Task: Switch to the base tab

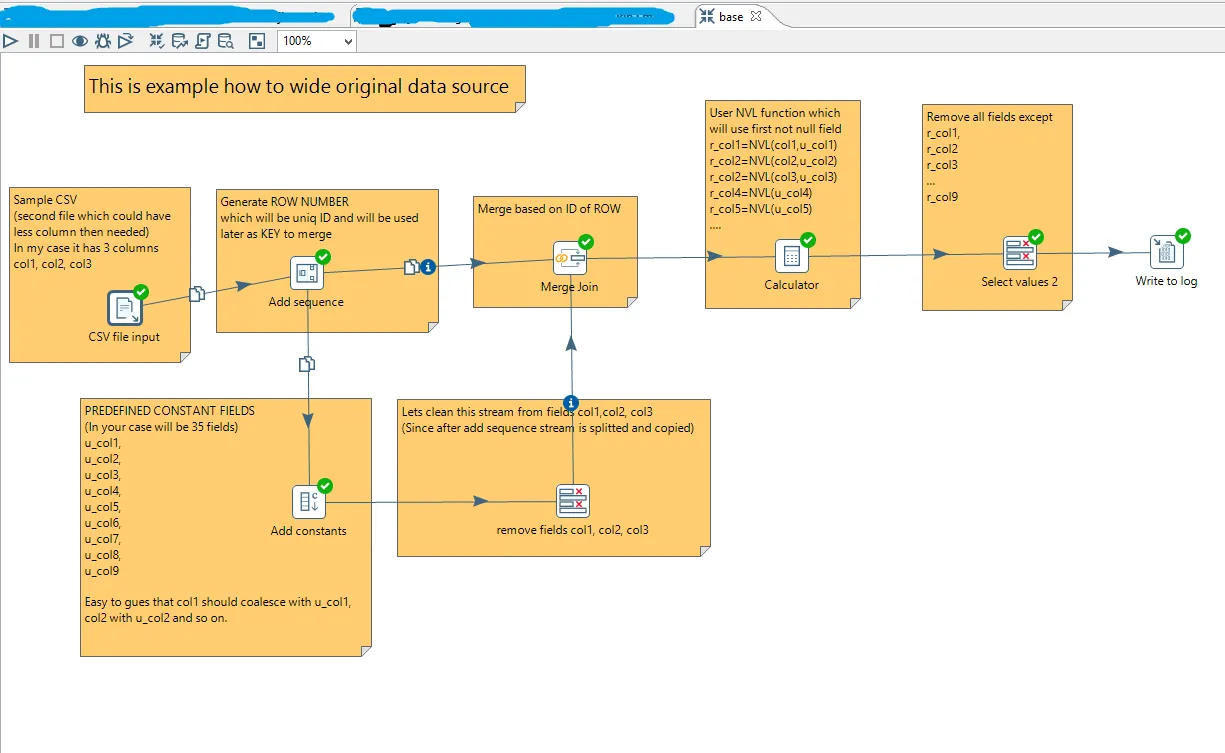Action: point(731,16)
